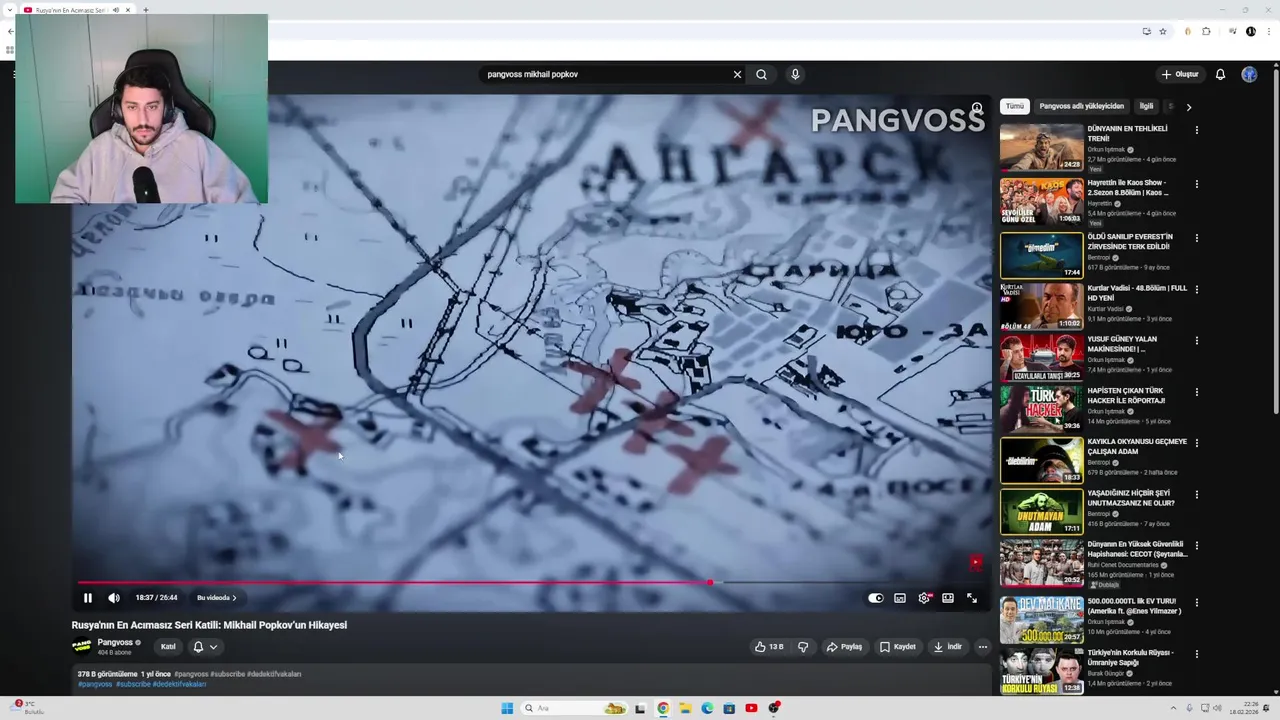Select 'Pangvoss adlı yükleyiciden' chip
Image resolution: width=1280 pixels, height=720 pixels.
pos(1081,106)
